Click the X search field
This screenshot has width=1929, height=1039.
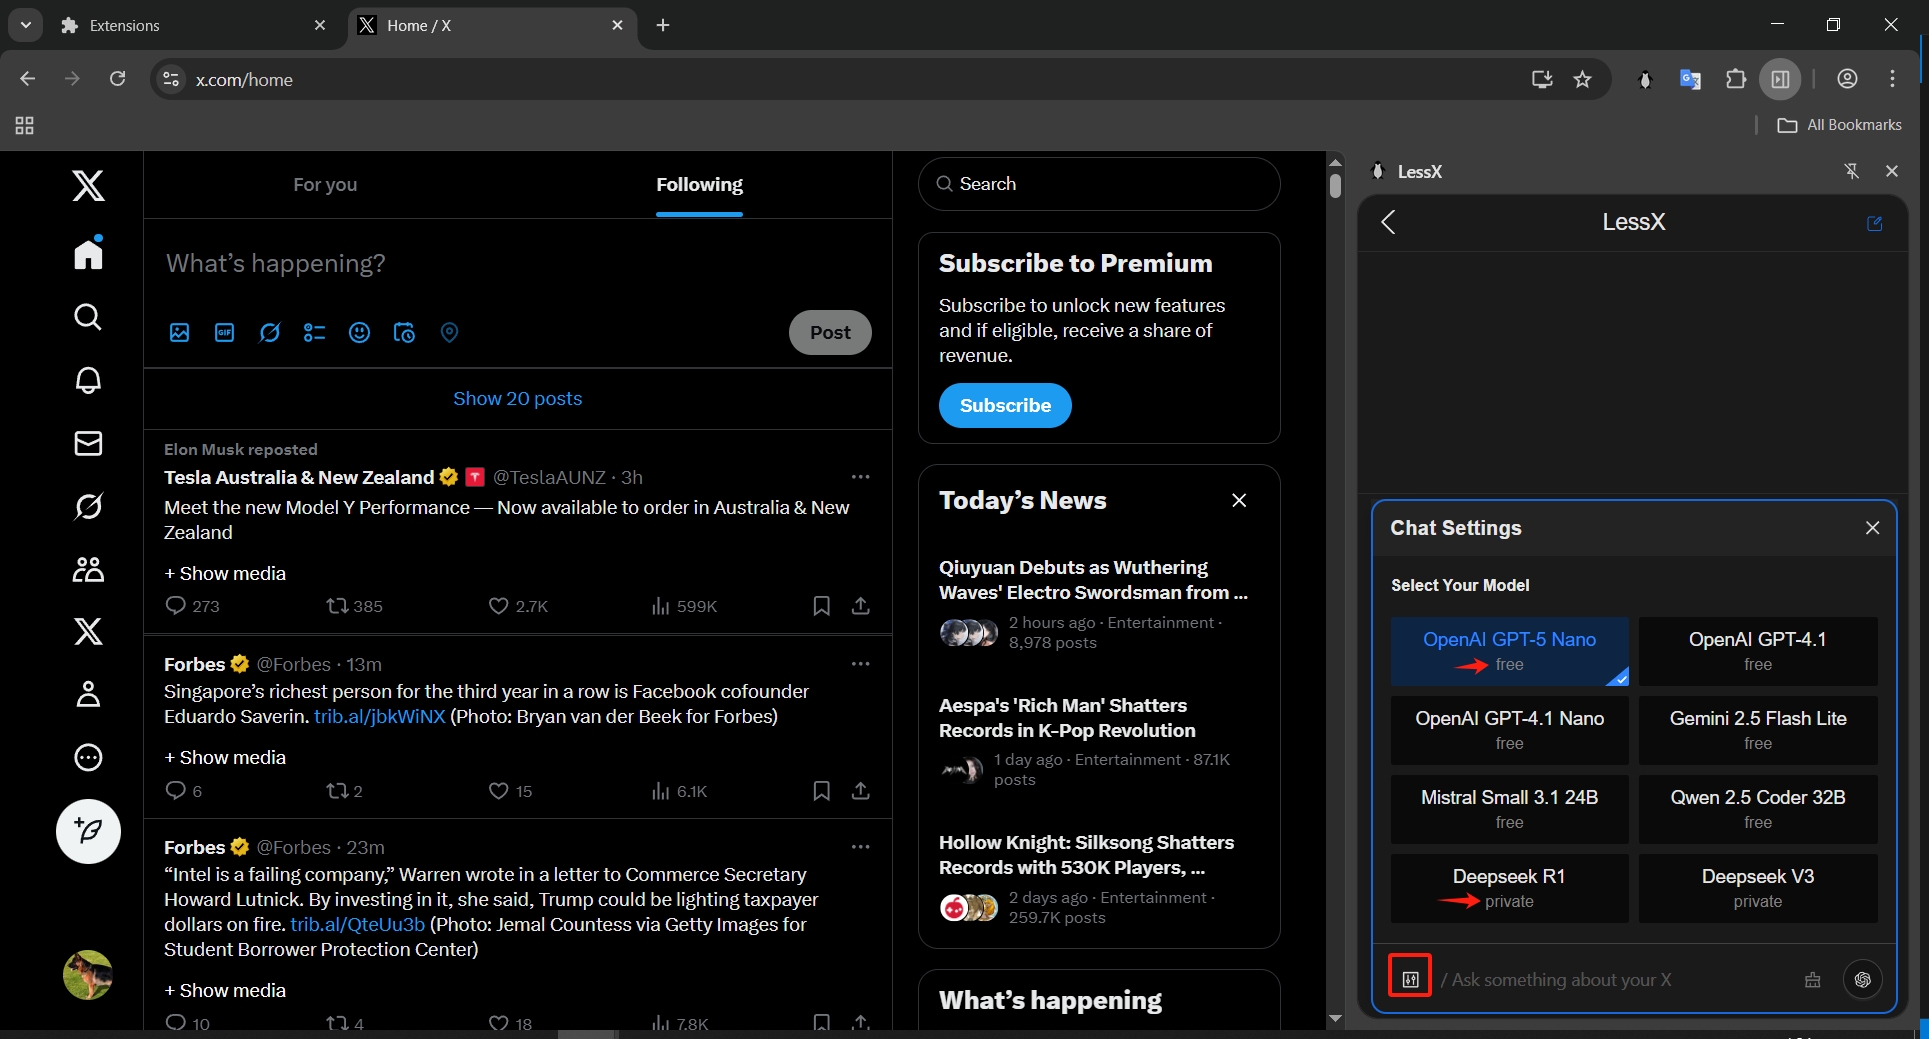1099,184
